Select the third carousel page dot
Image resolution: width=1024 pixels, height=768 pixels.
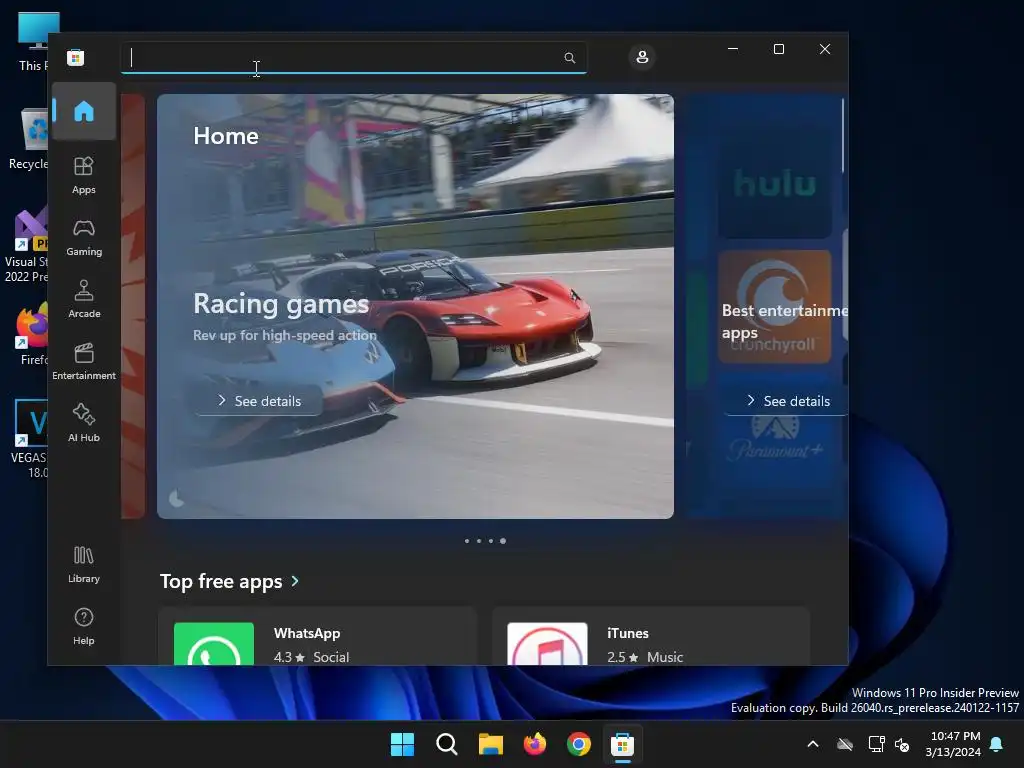point(490,541)
